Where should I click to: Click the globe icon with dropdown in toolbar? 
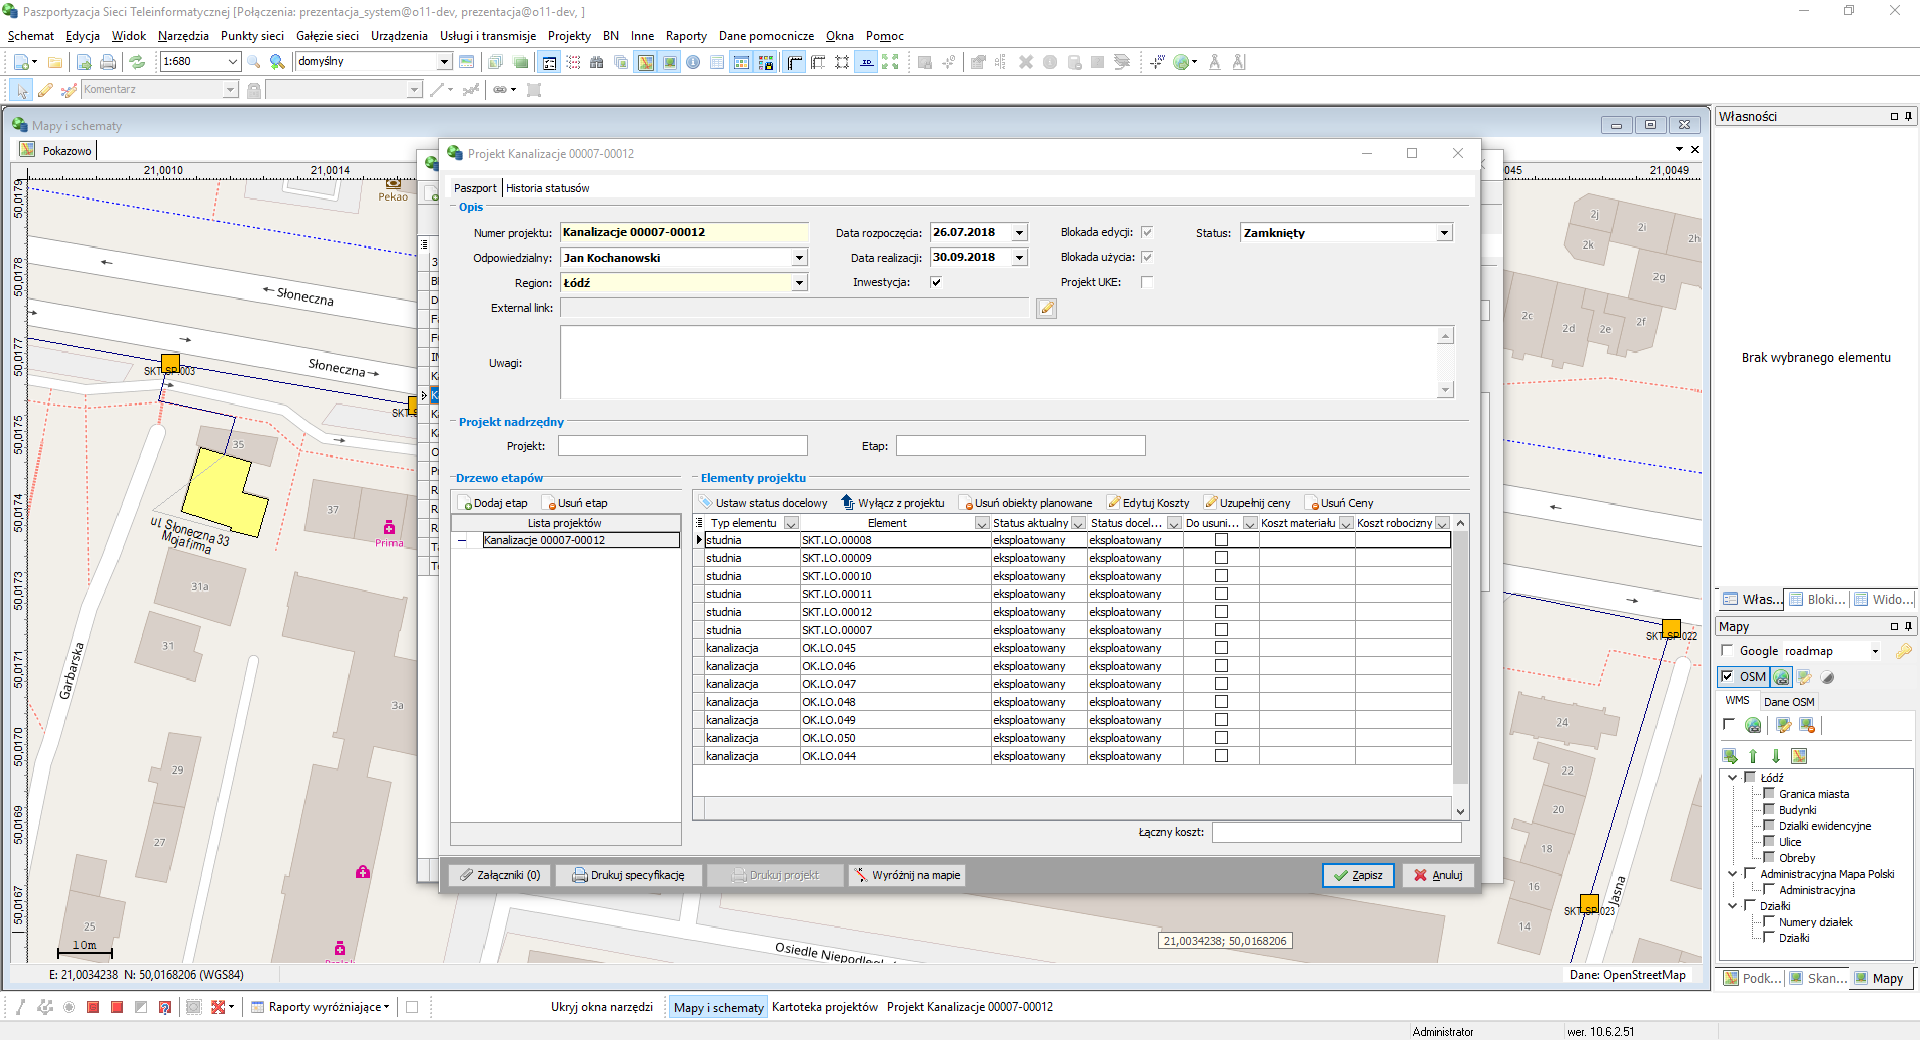(1184, 62)
